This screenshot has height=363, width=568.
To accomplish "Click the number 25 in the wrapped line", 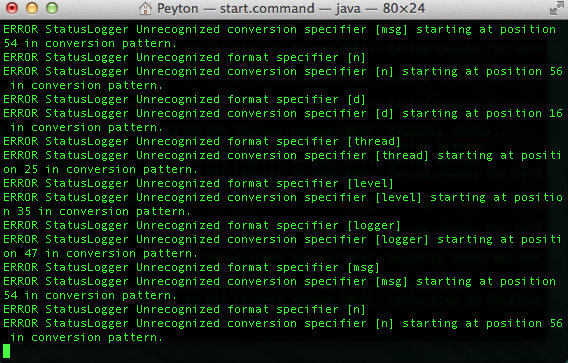I will point(31,169).
